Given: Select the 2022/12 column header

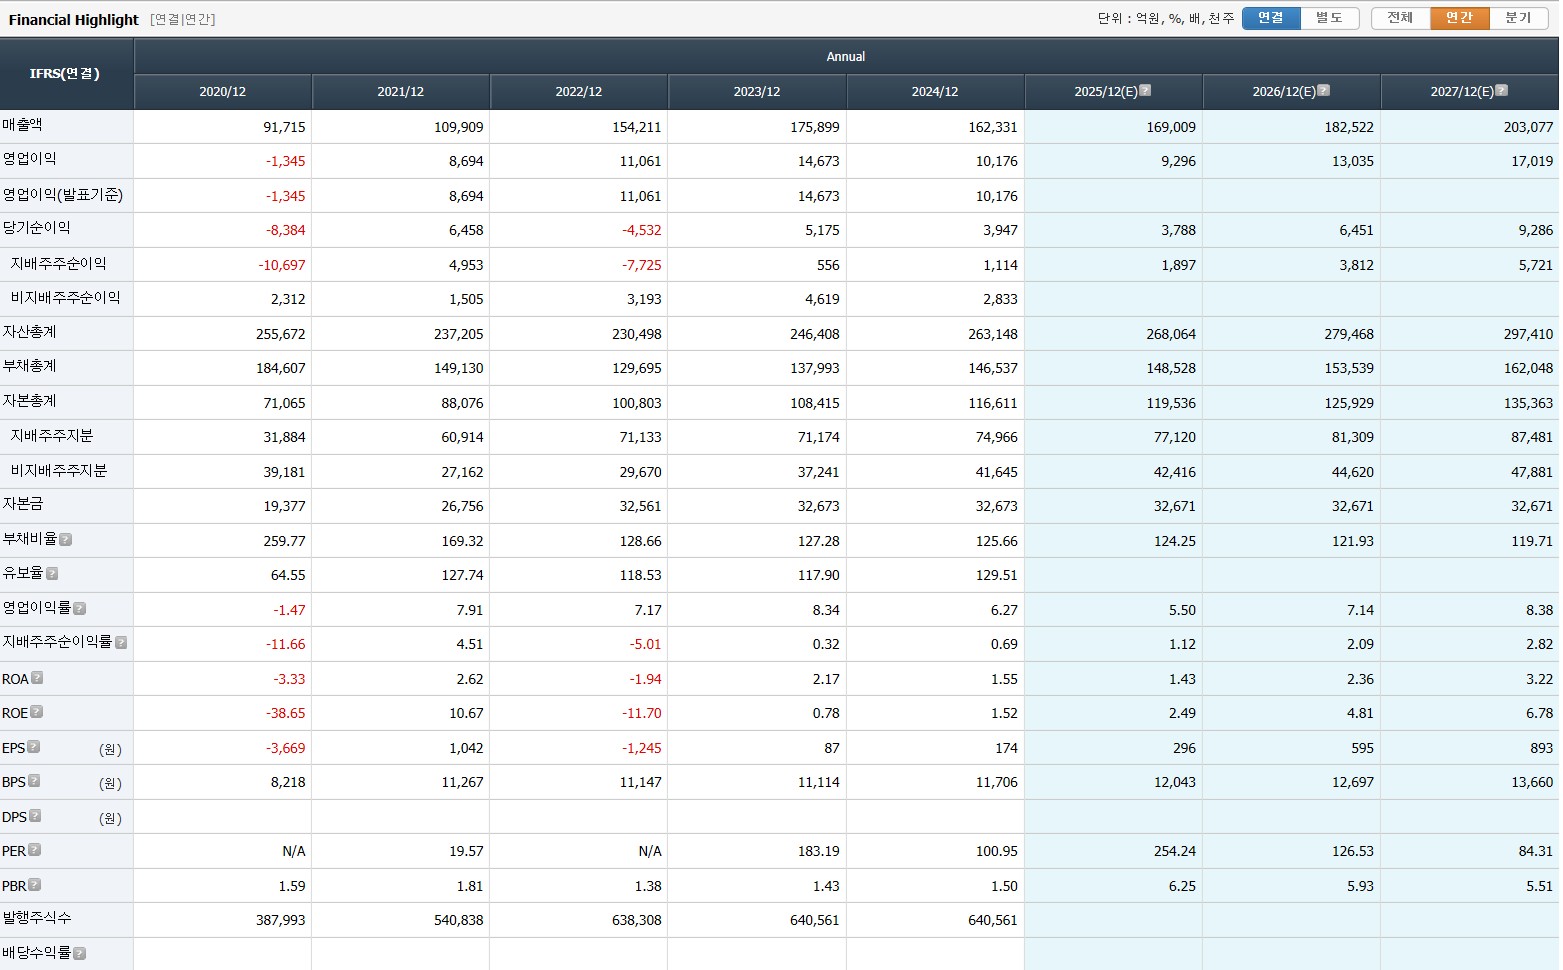Looking at the screenshot, I should (579, 91).
